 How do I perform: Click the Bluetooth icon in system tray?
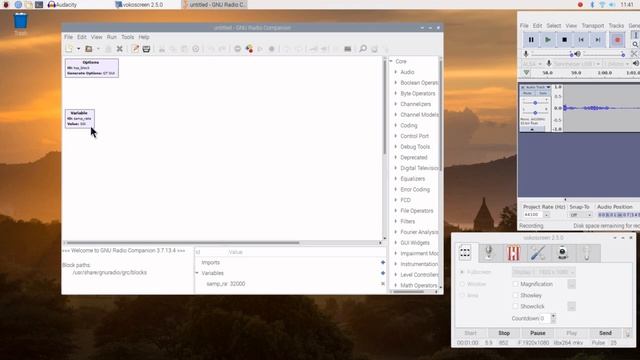point(592,4)
